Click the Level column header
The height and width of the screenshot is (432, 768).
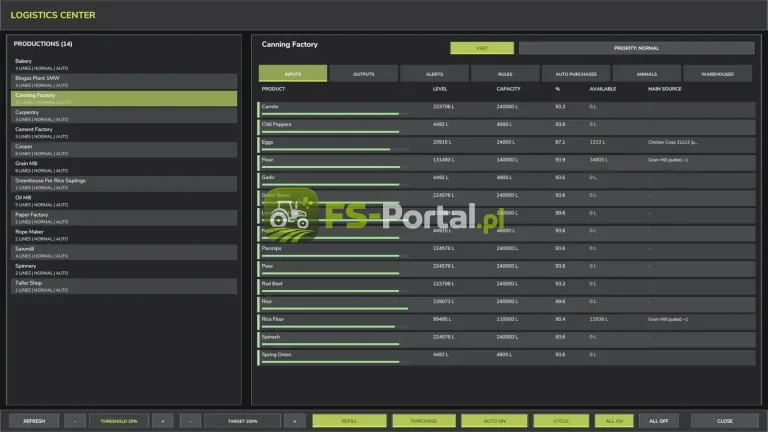(440, 89)
